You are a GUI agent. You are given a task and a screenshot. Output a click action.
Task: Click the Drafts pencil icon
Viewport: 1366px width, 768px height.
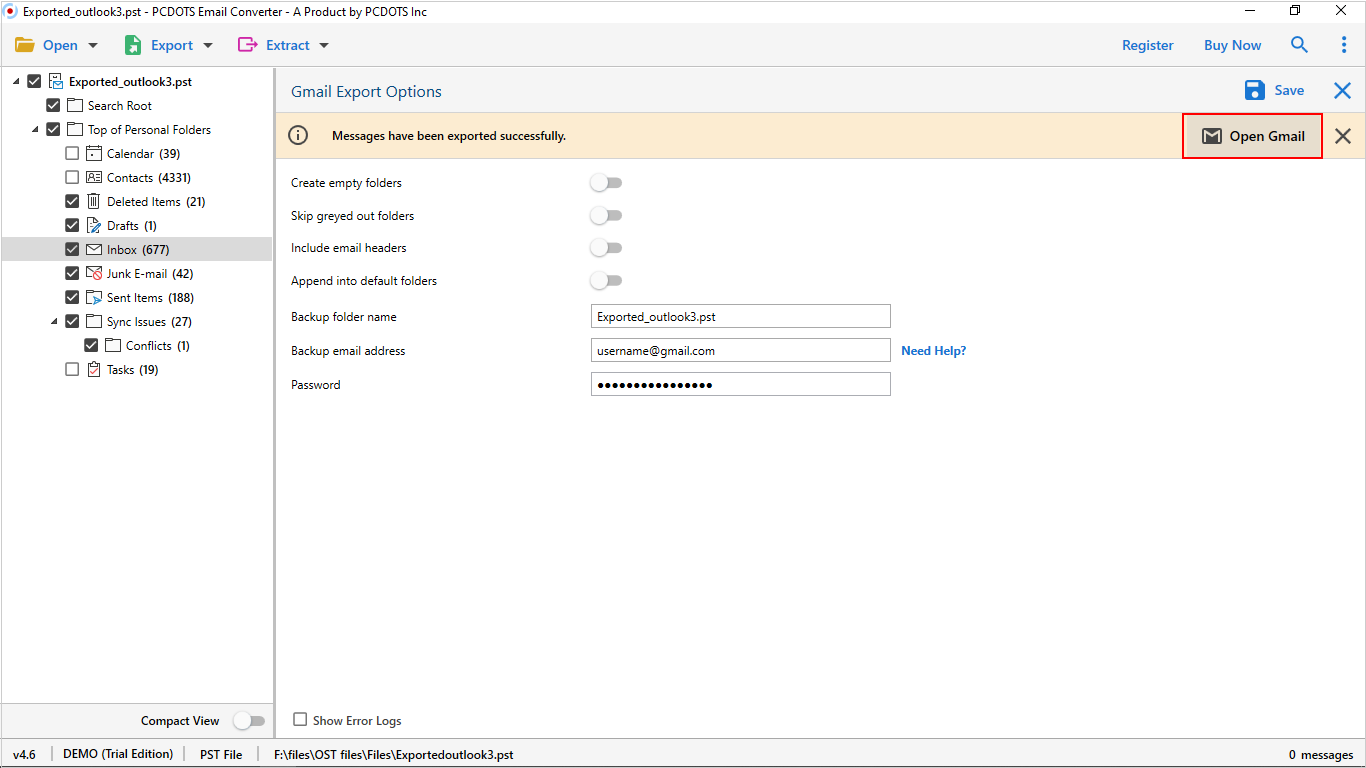coord(94,225)
